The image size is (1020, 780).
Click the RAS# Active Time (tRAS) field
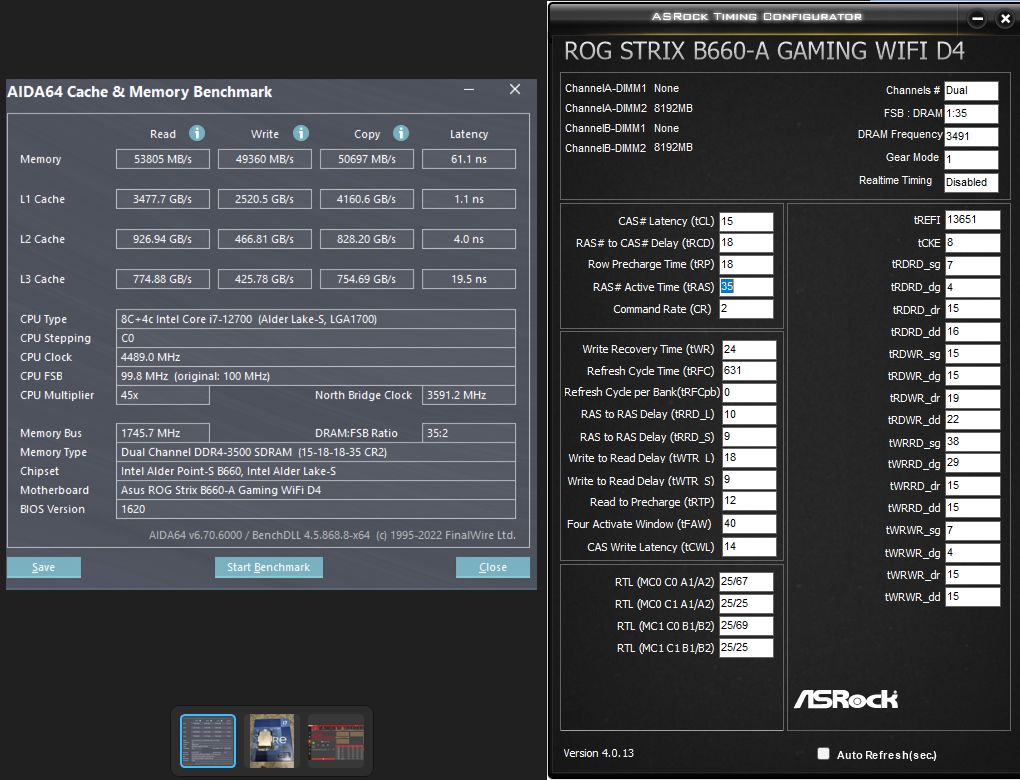click(746, 287)
